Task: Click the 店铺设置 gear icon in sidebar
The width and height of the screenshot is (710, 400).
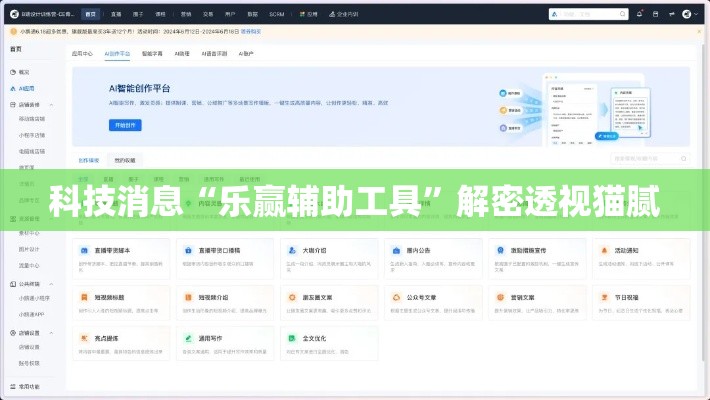Action: (x=13, y=333)
